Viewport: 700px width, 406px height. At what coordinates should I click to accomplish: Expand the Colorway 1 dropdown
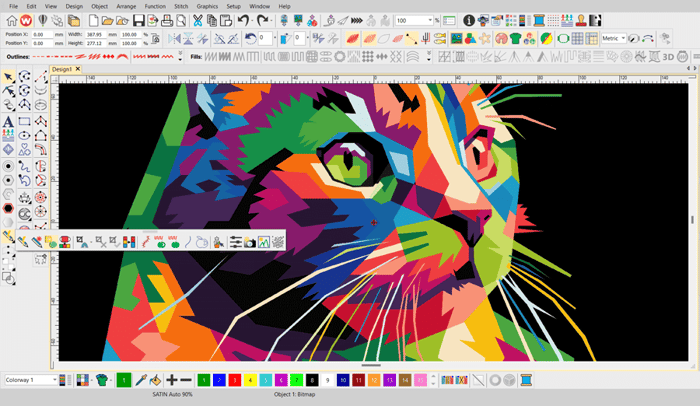pyautogui.click(x=53, y=380)
